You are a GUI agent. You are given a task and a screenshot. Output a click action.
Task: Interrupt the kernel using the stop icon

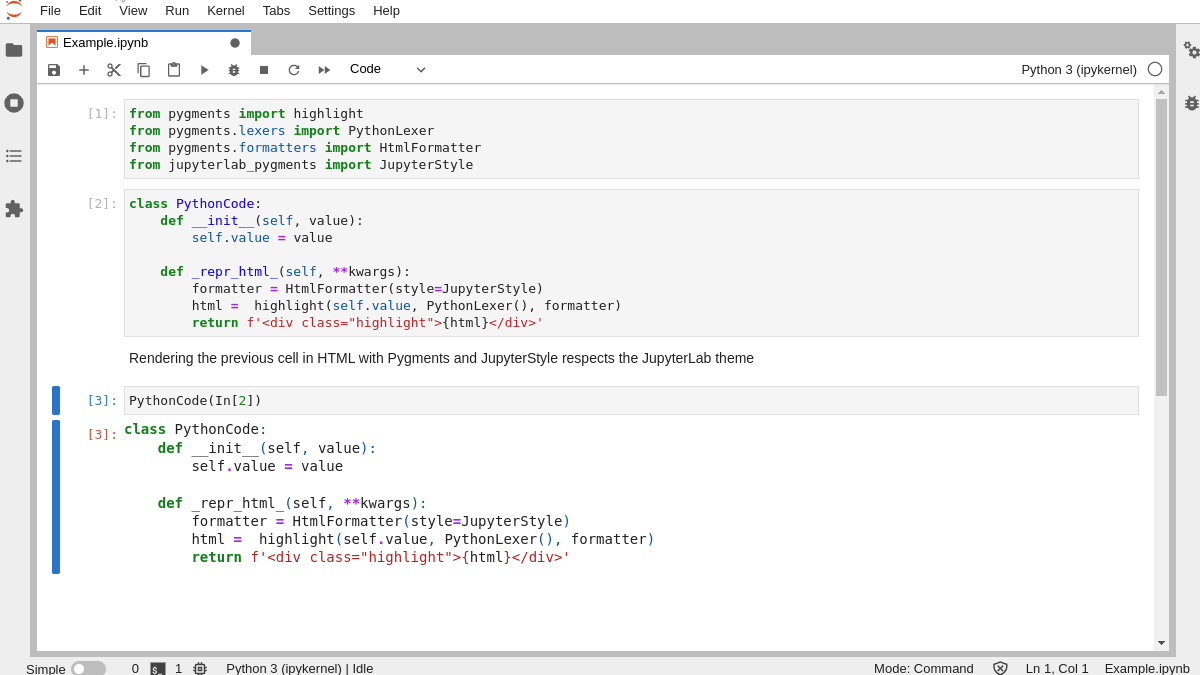pyautogui.click(x=263, y=69)
